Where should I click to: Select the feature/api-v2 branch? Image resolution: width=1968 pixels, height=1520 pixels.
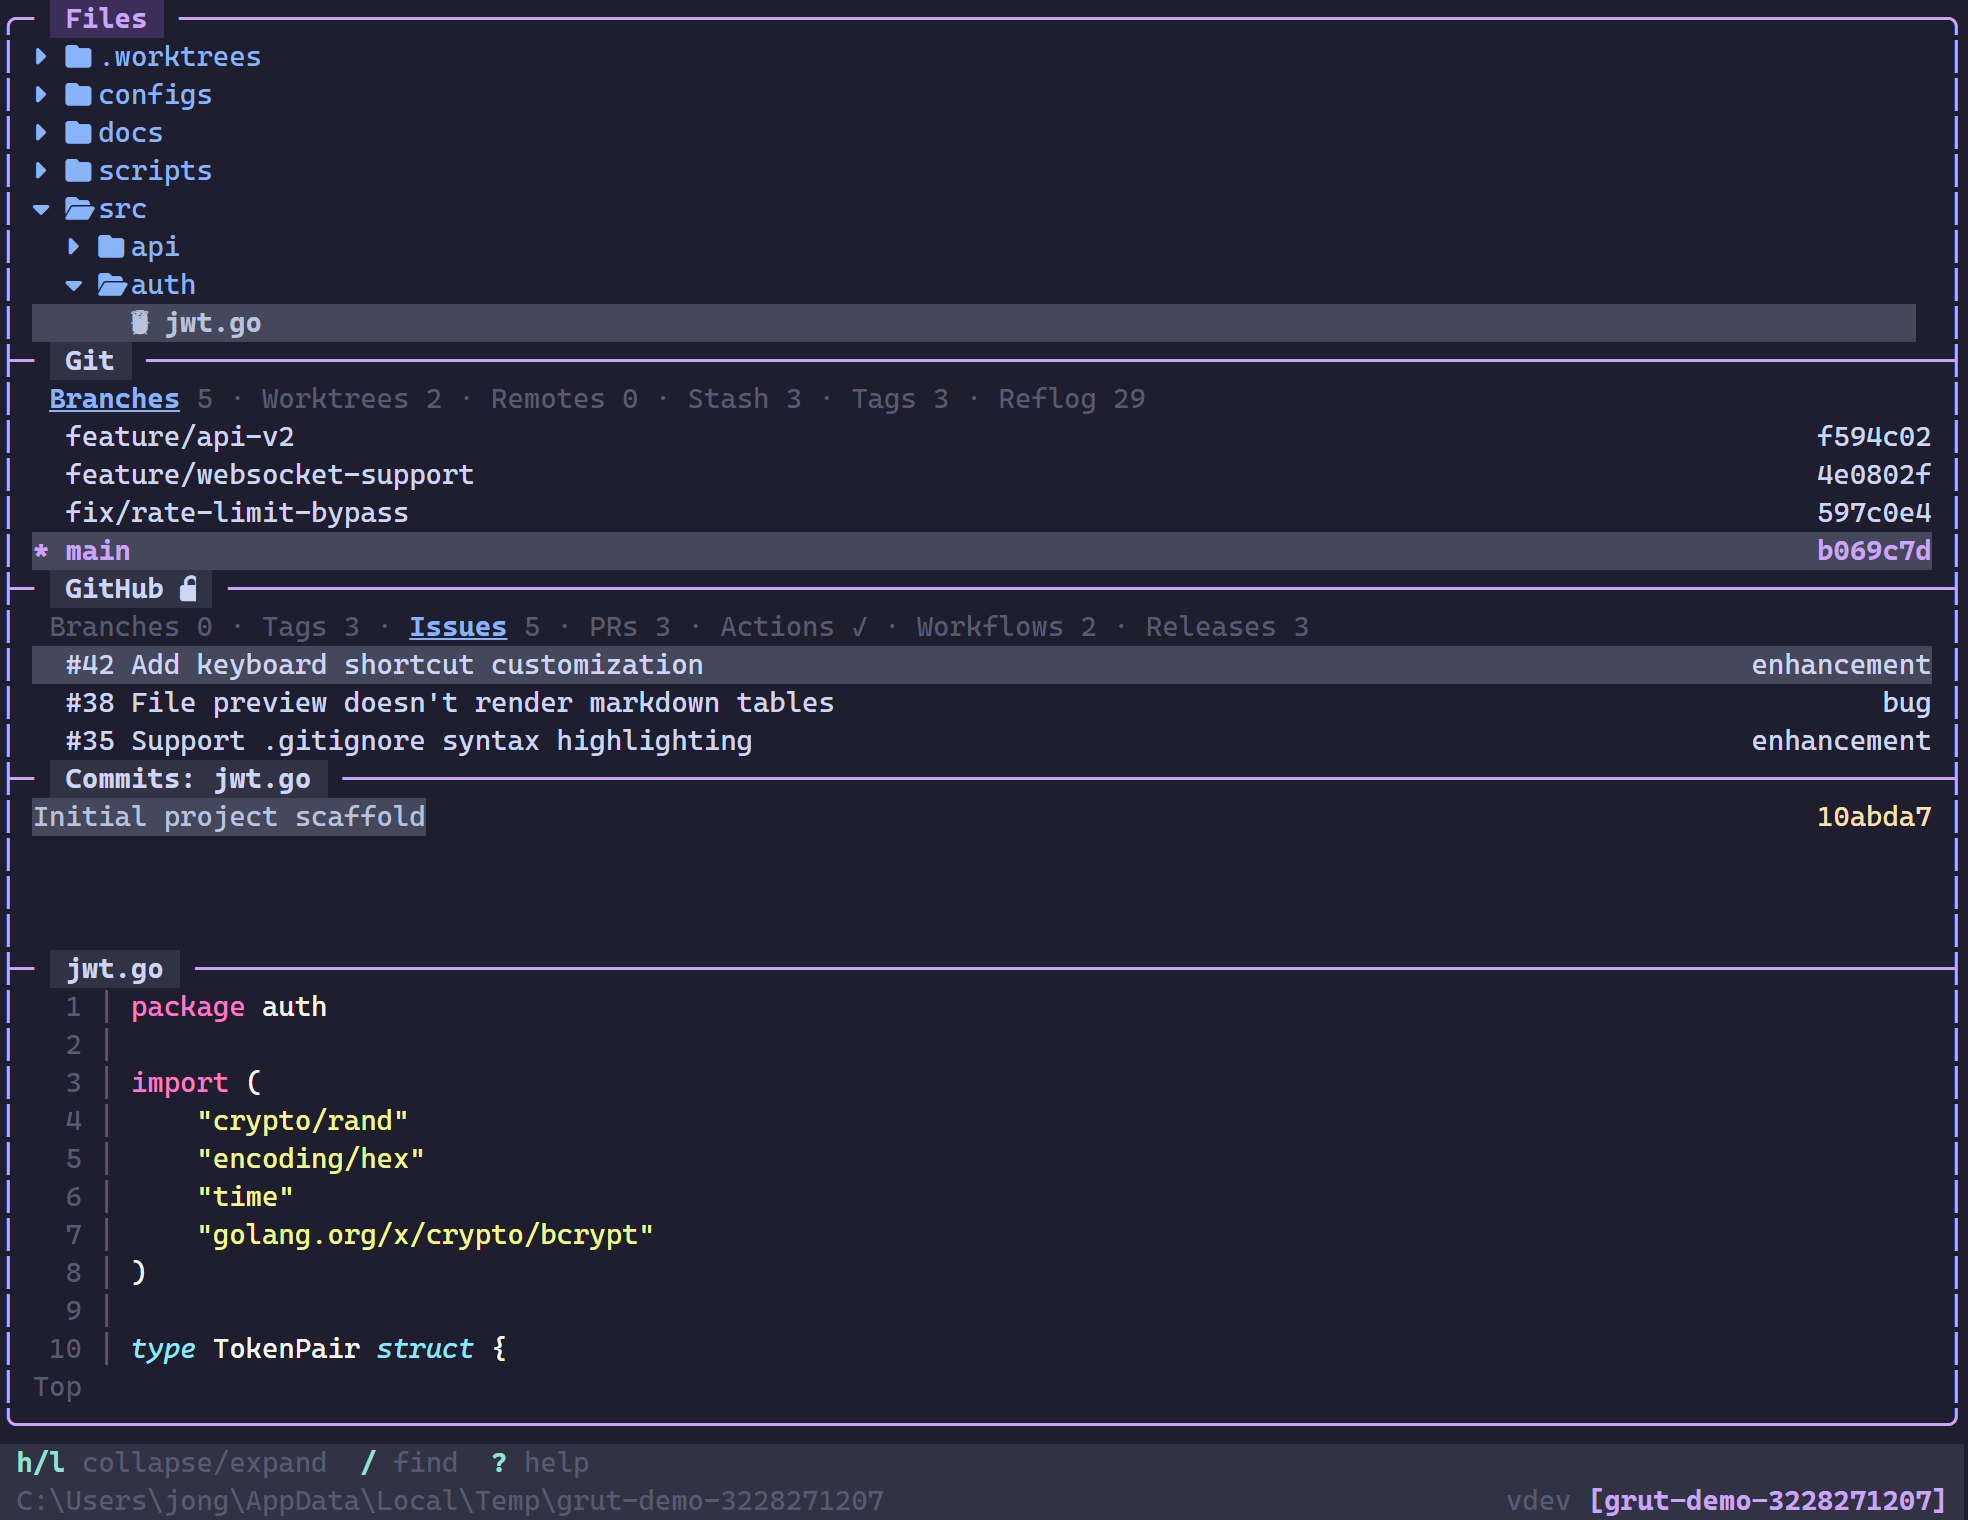click(x=180, y=437)
